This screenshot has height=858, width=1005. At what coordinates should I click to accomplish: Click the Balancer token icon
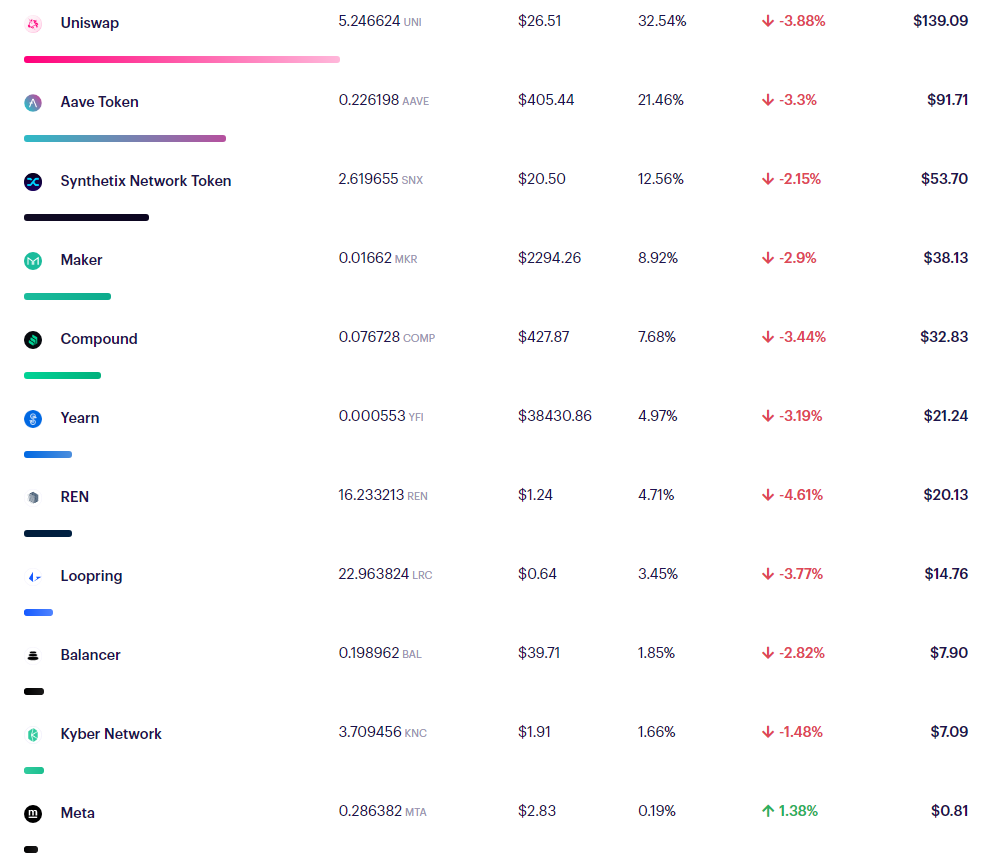(33, 655)
